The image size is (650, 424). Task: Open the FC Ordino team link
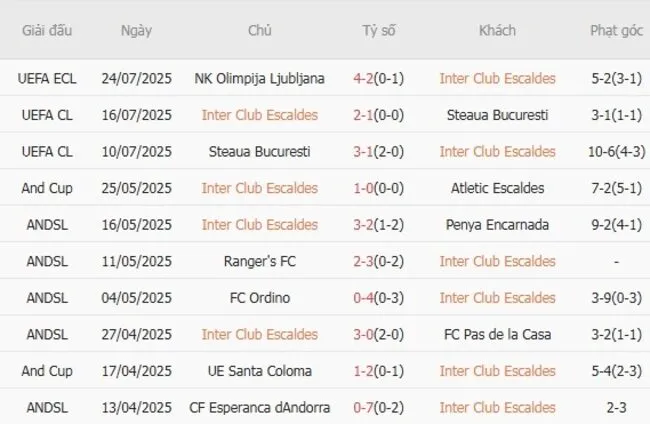(x=259, y=297)
